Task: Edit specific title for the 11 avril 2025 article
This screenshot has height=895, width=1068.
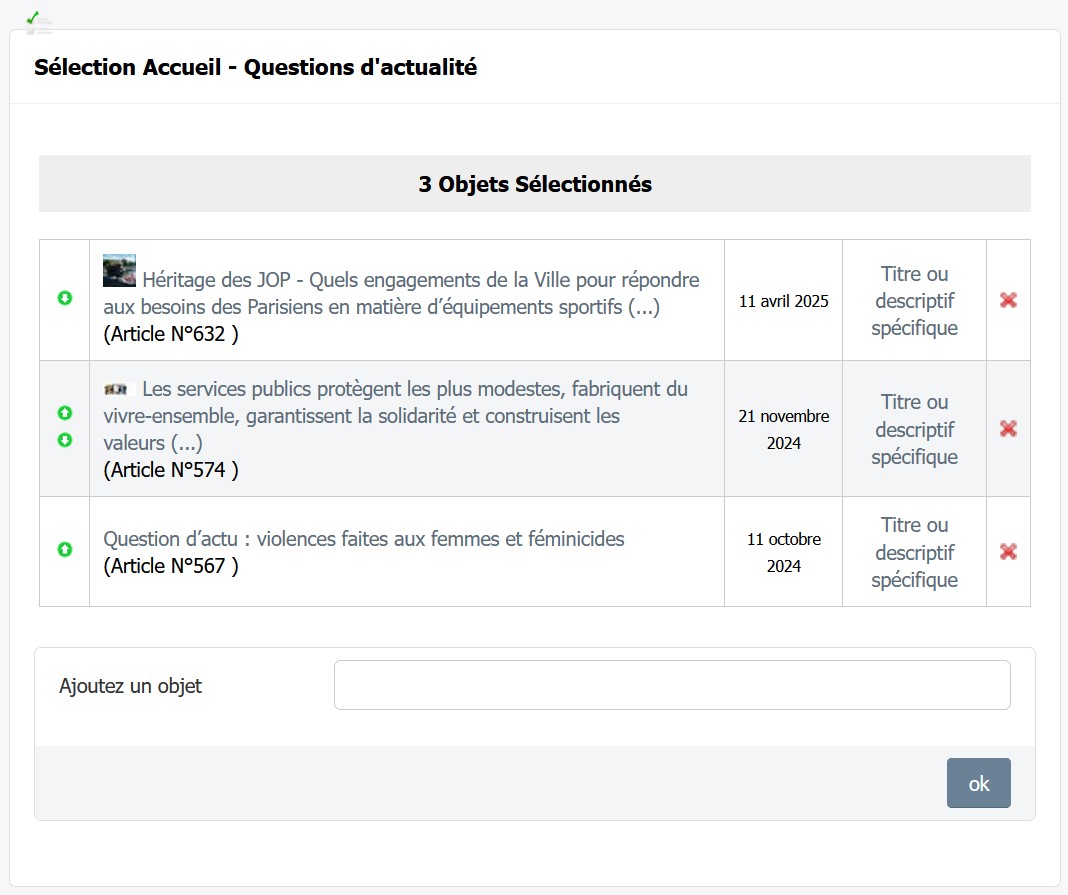Action: 914,300
